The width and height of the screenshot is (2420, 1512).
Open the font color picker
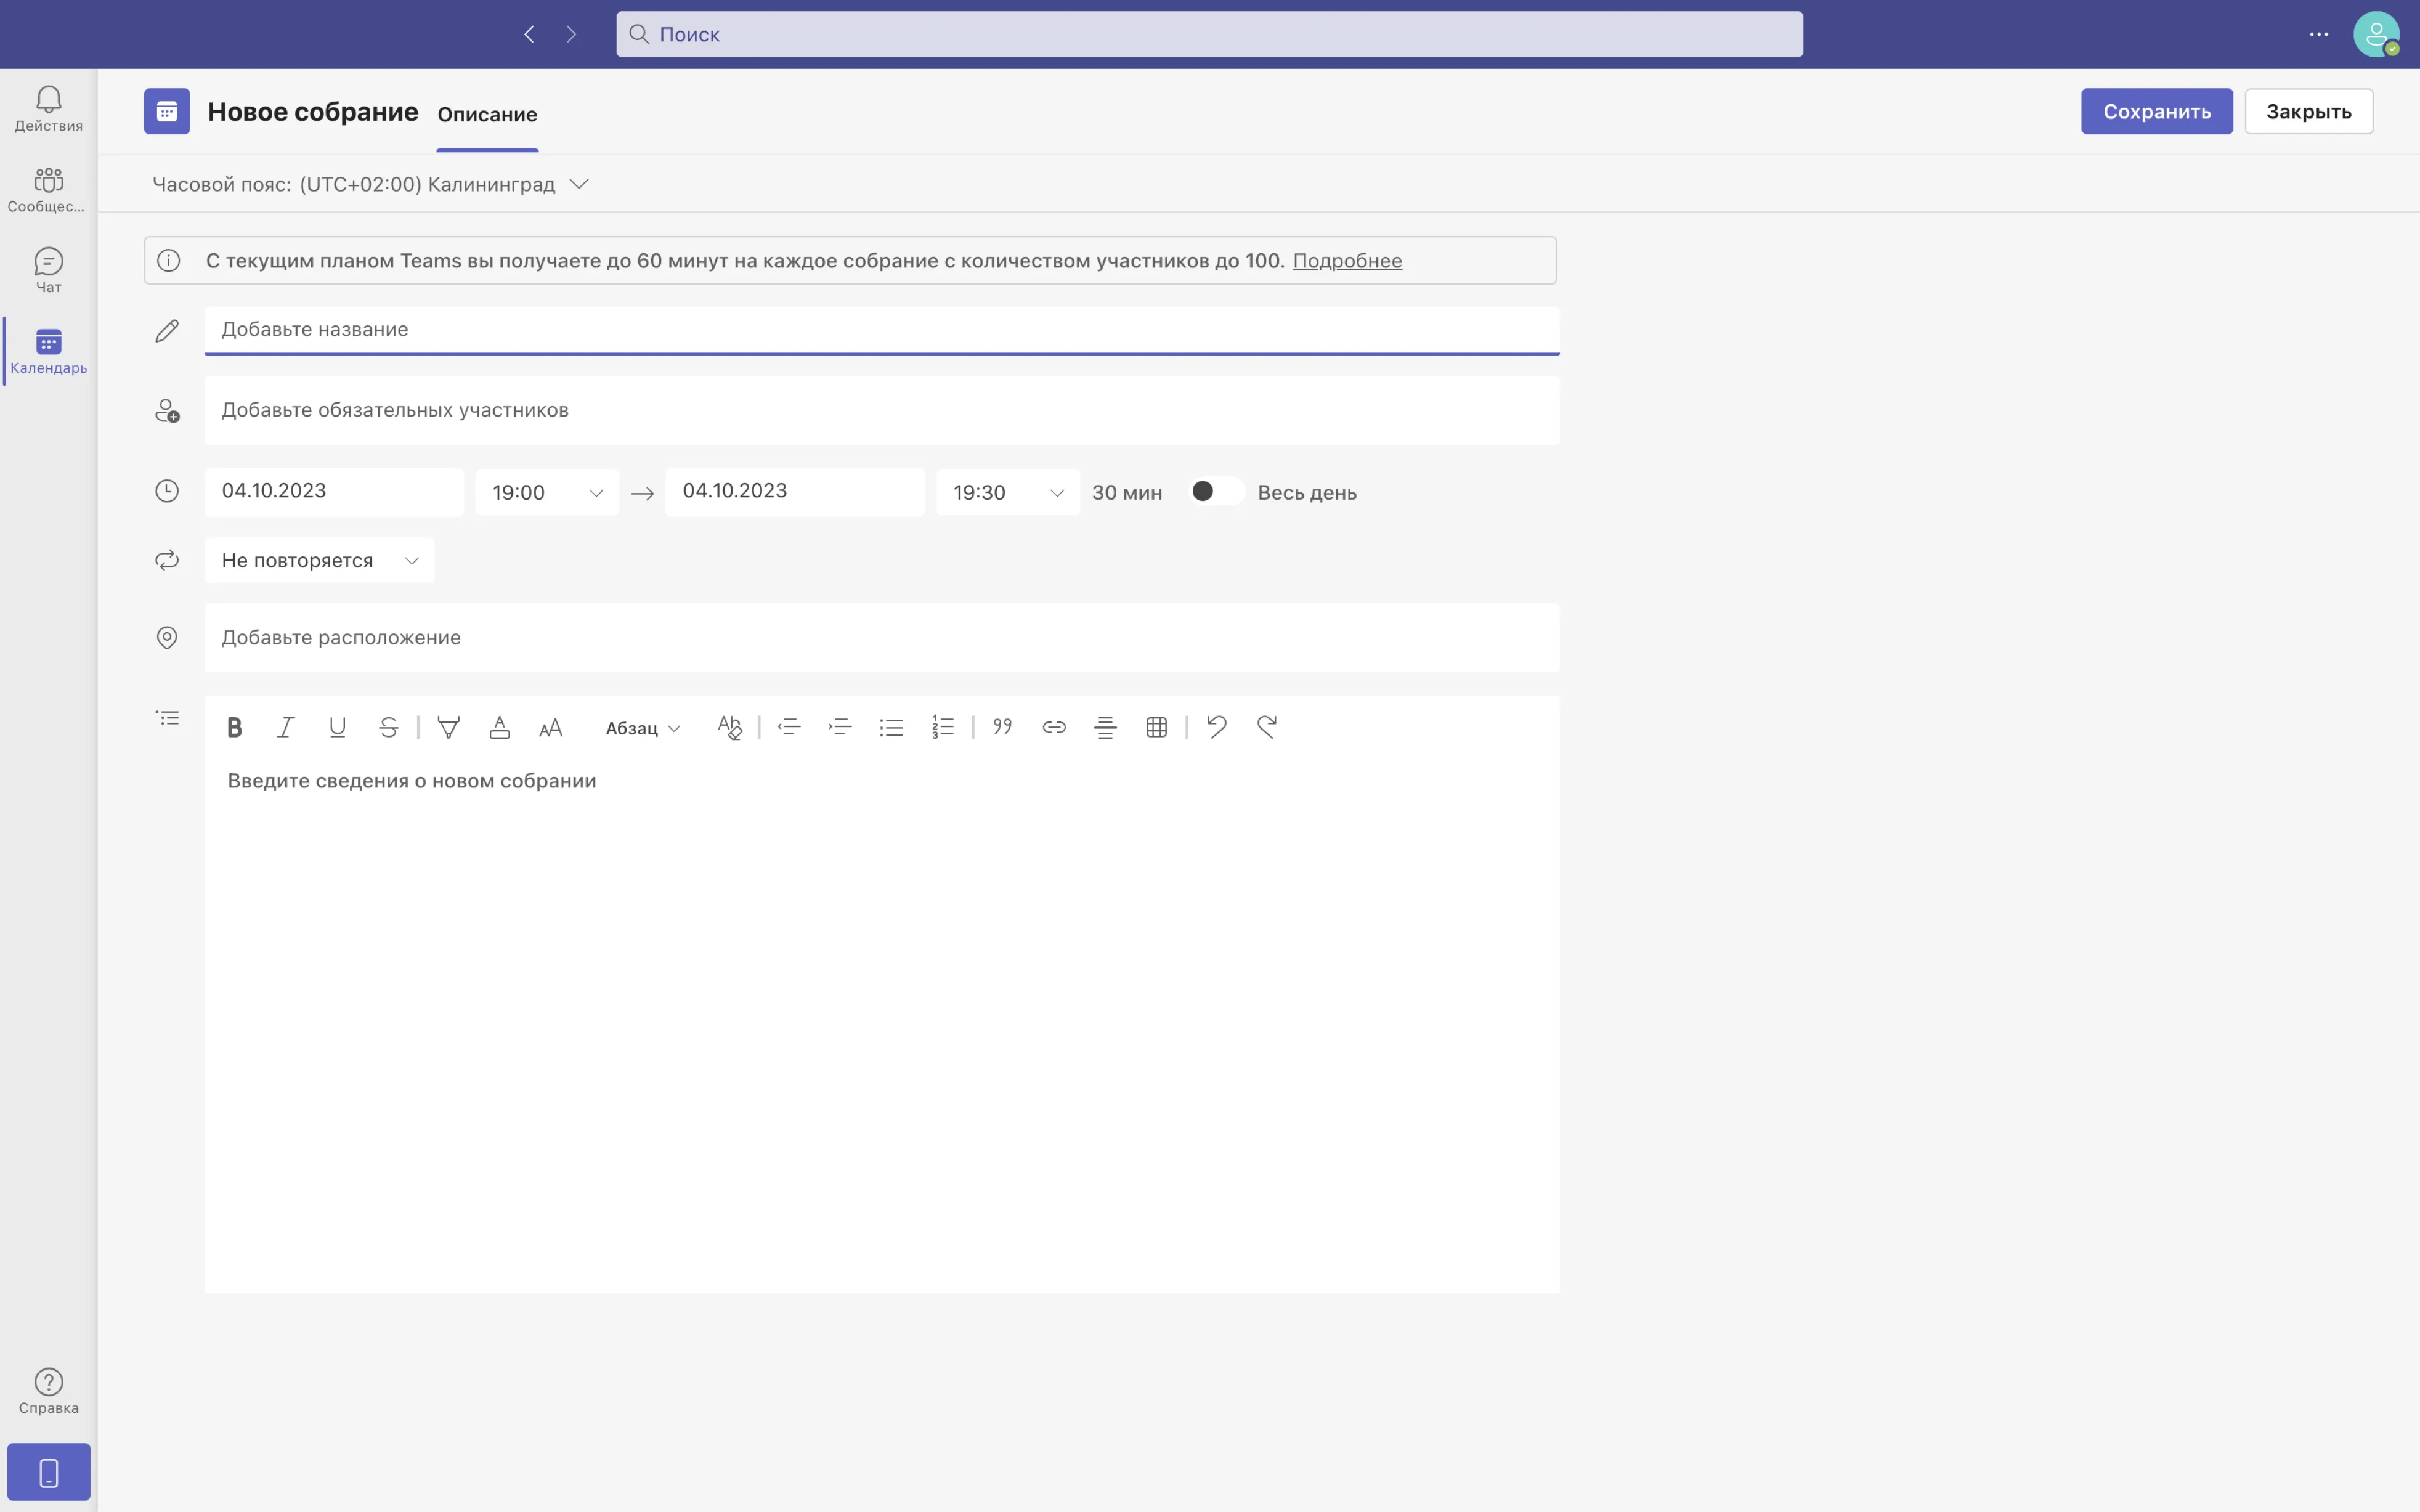pyautogui.click(x=500, y=727)
